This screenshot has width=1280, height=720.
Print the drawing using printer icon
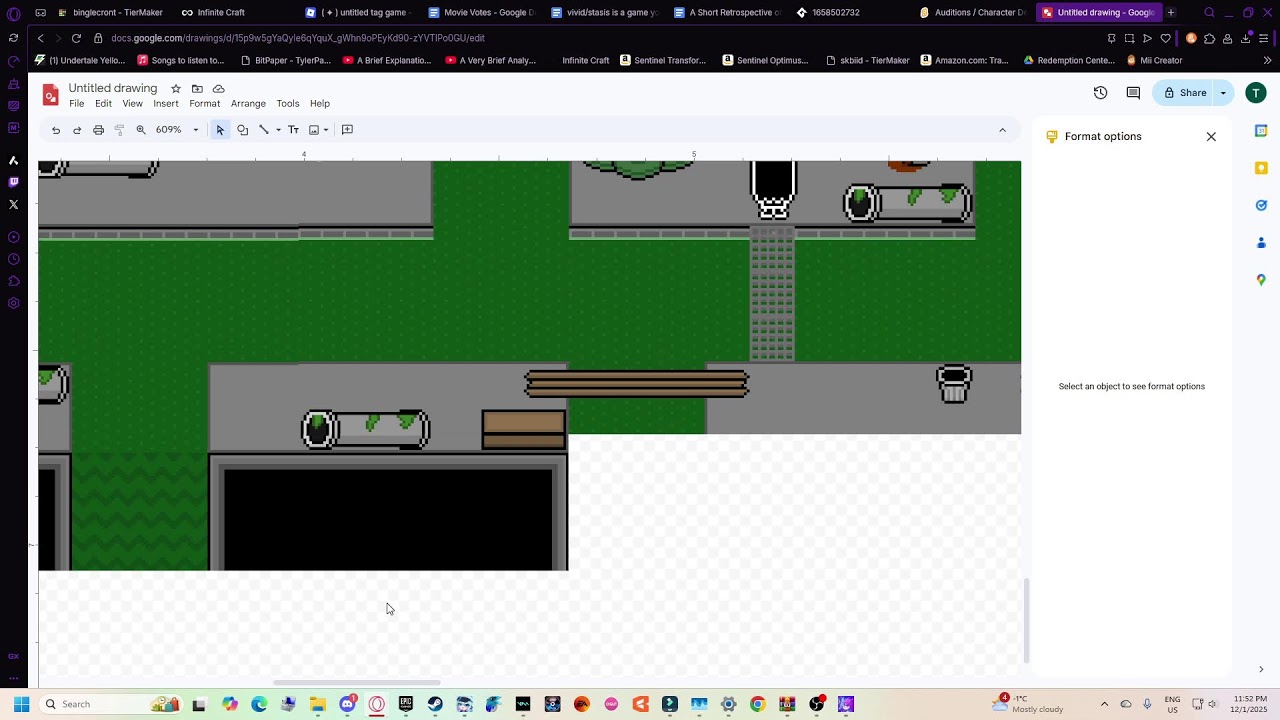click(x=98, y=130)
